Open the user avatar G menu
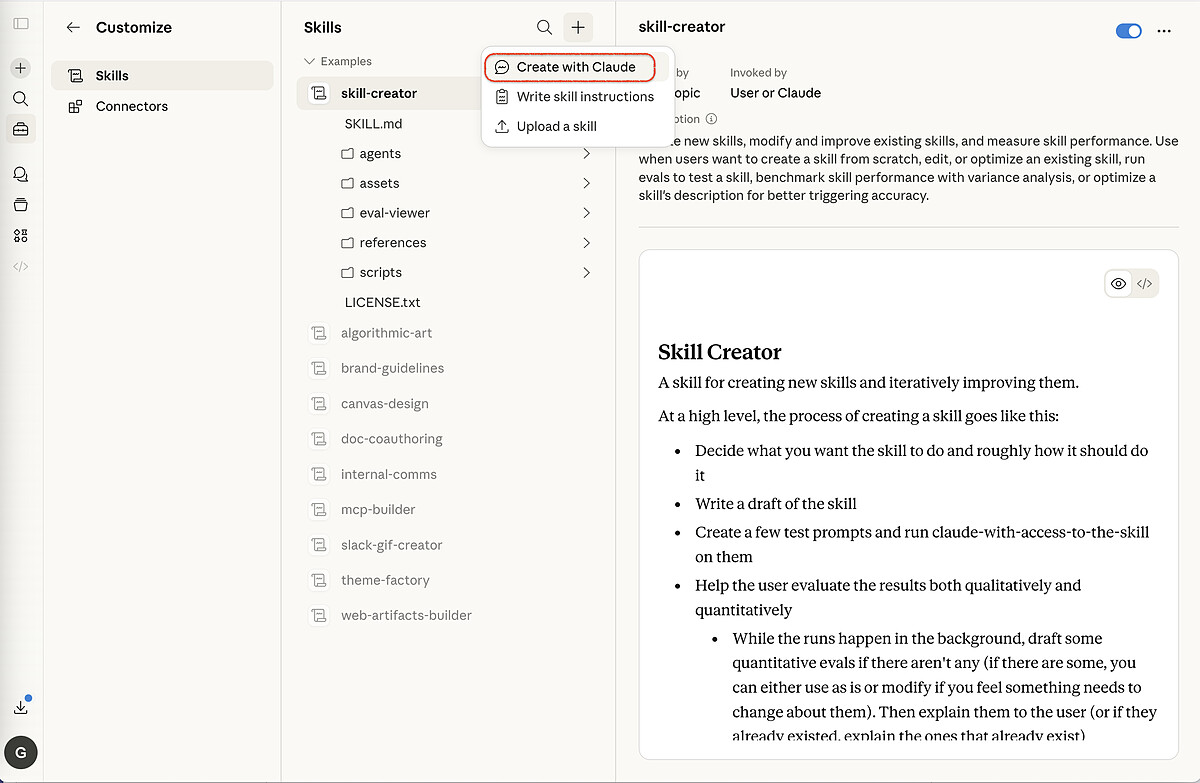This screenshot has height=783, width=1200. 21,751
